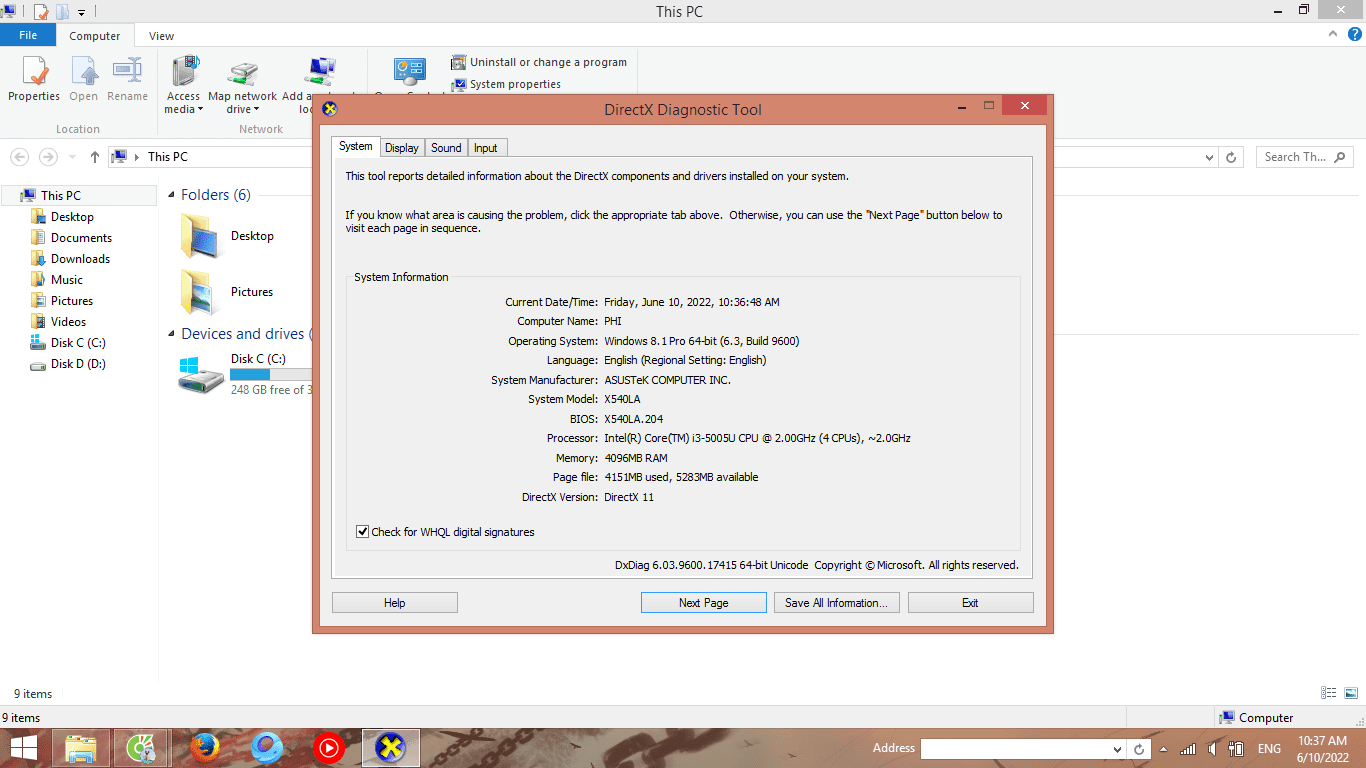Select Music in the navigation pane
Viewport: 1366px width, 768px height.
click(x=66, y=280)
